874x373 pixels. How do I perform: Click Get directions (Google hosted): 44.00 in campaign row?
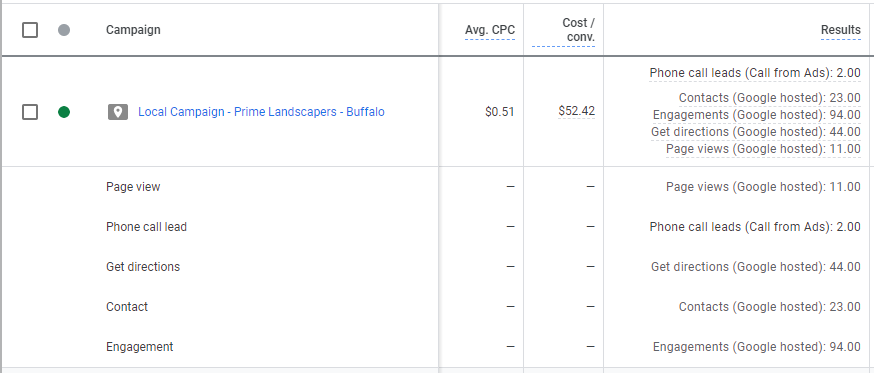[x=756, y=132]
